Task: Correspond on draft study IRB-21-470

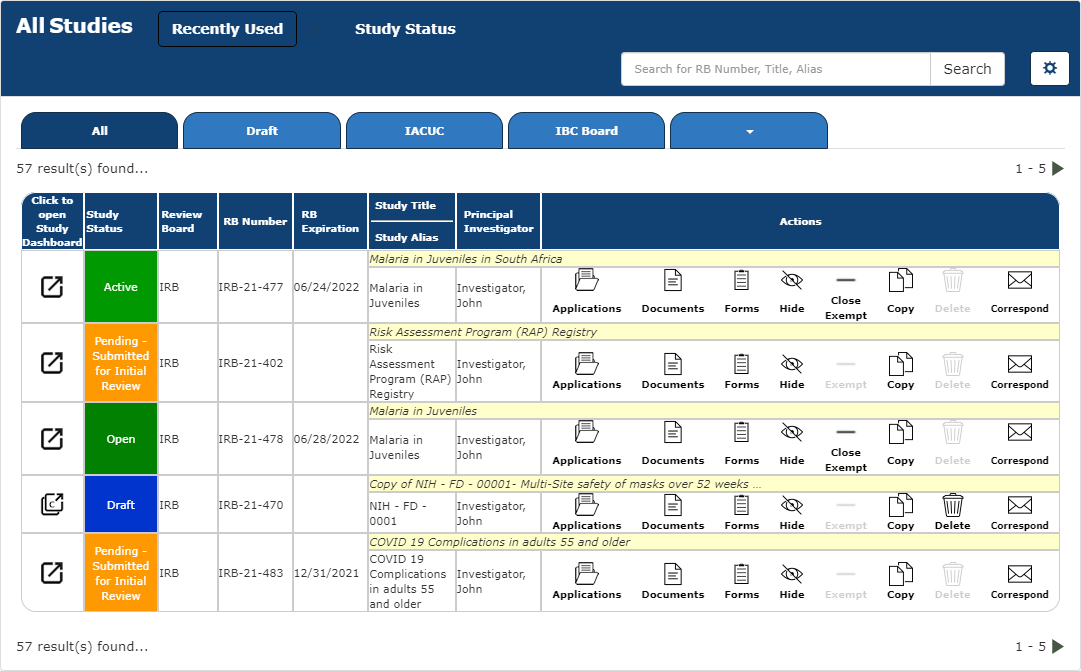Action: pyautogui.click(x=1020, y=512)
